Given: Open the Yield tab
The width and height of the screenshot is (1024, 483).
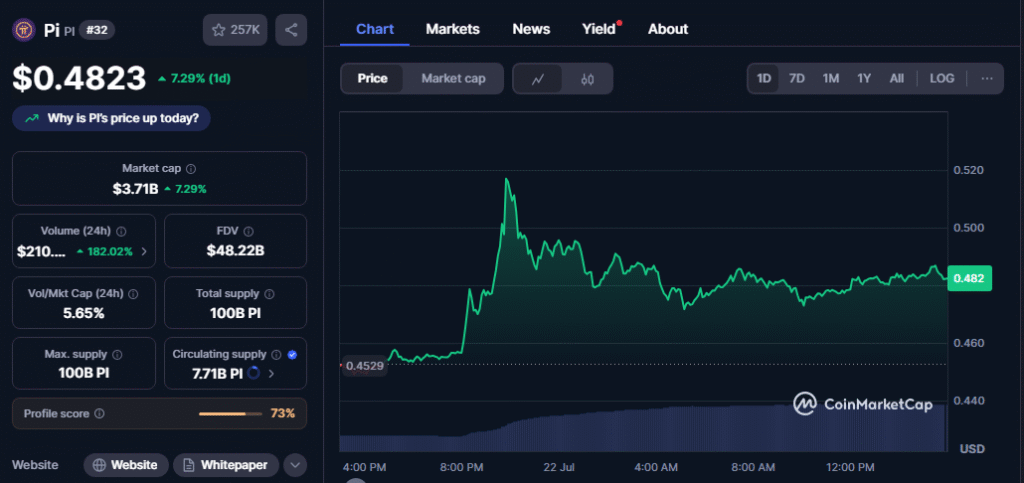Looking at the screenshot, I should (599, 29).
